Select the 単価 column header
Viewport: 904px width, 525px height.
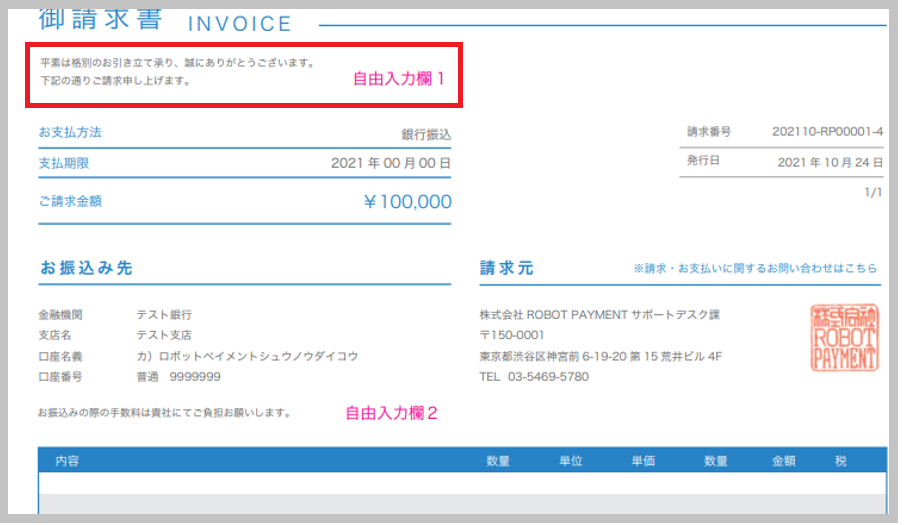[643, 461]
